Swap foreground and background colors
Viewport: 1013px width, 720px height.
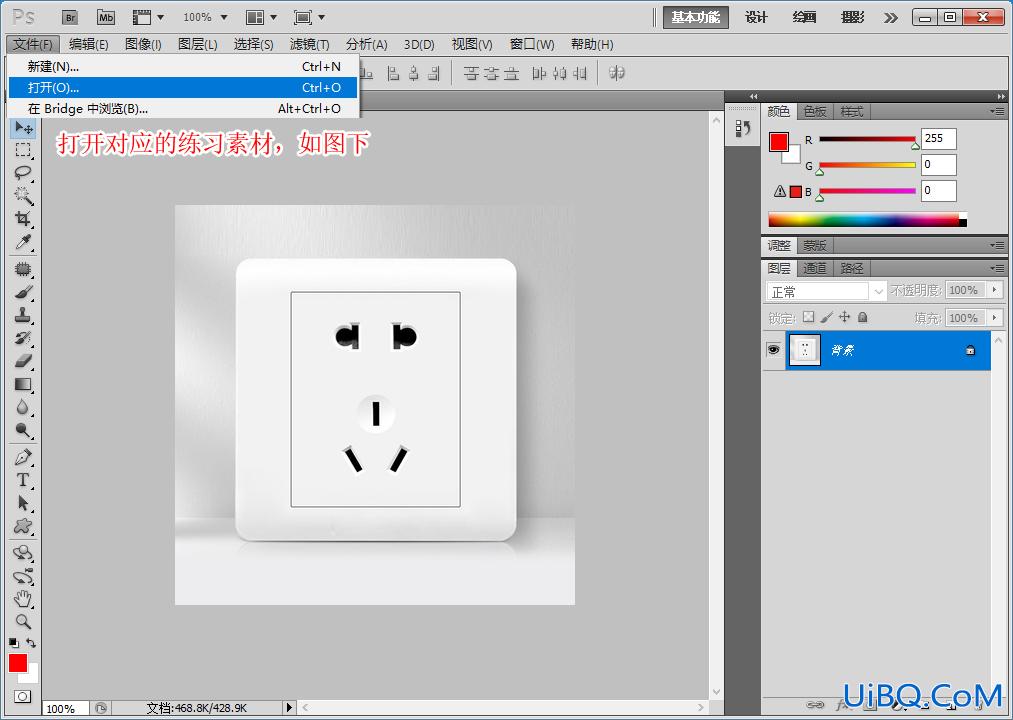tap(31, 643)
